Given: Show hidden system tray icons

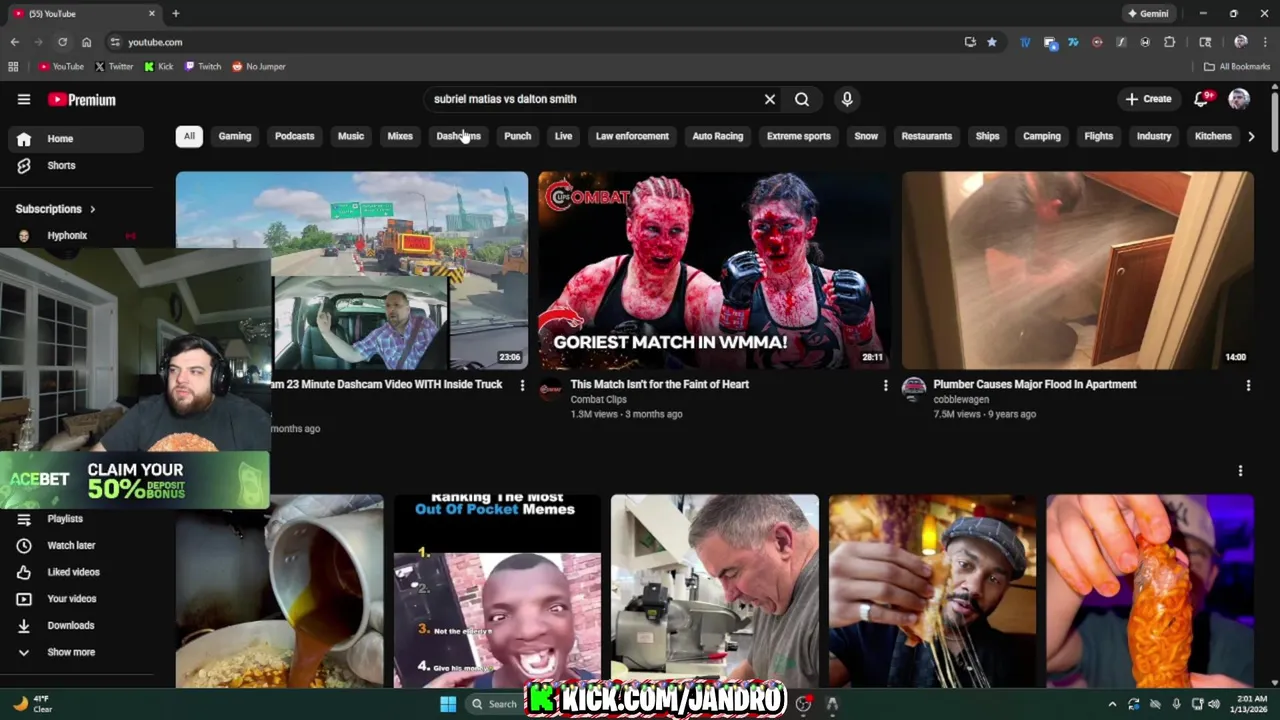Looking at the screenshot, I should click(1112, 704).
